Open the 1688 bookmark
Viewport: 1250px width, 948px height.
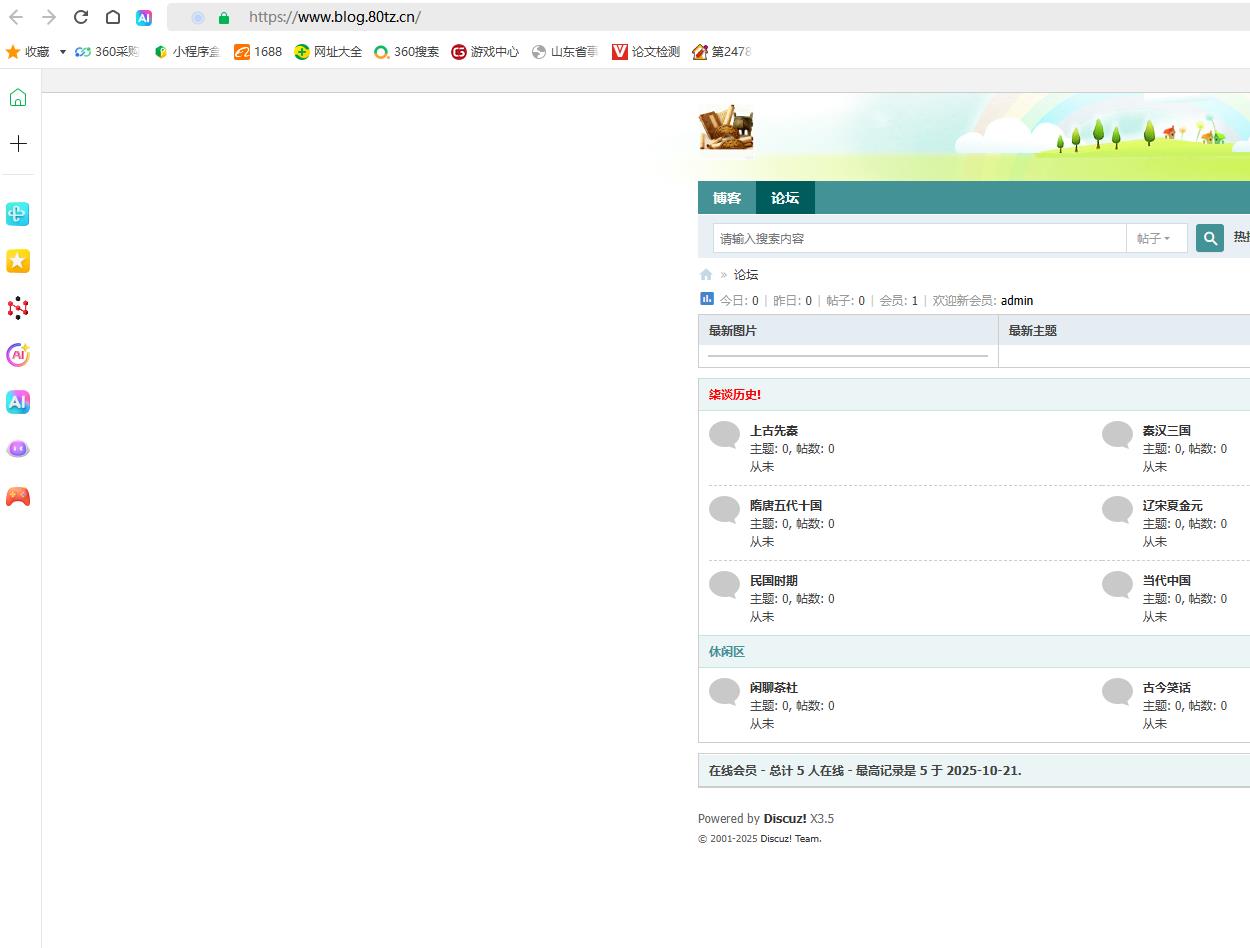coord(258,52)
